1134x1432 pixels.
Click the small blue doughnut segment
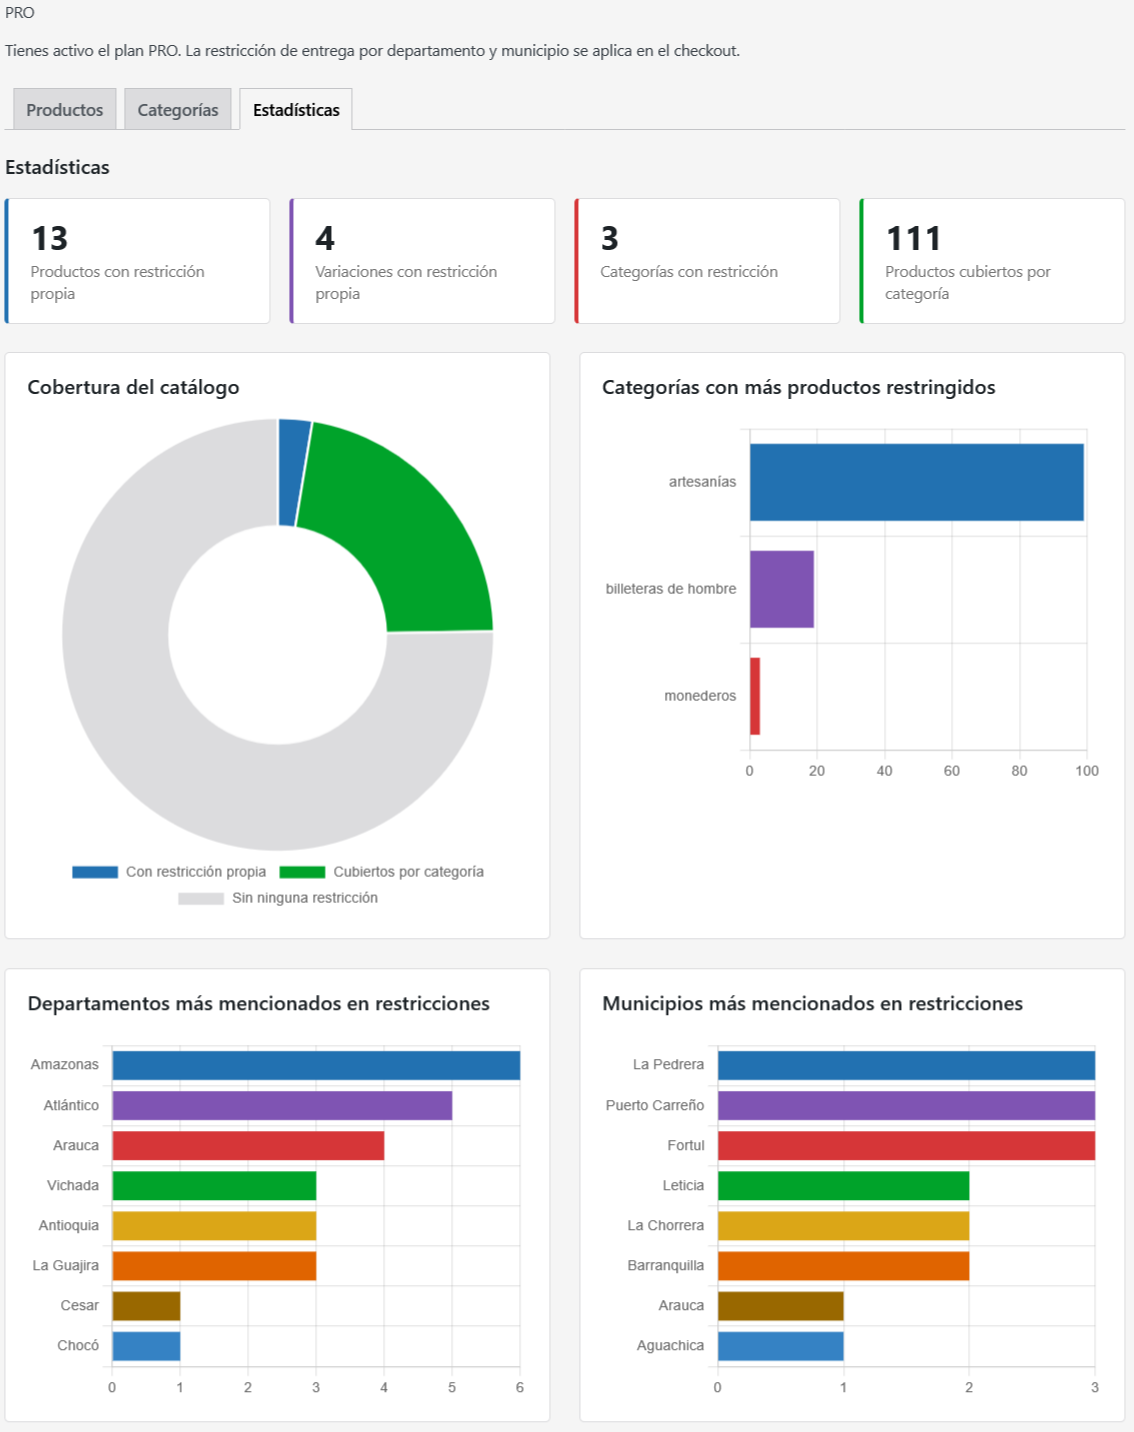pos(293,472)
